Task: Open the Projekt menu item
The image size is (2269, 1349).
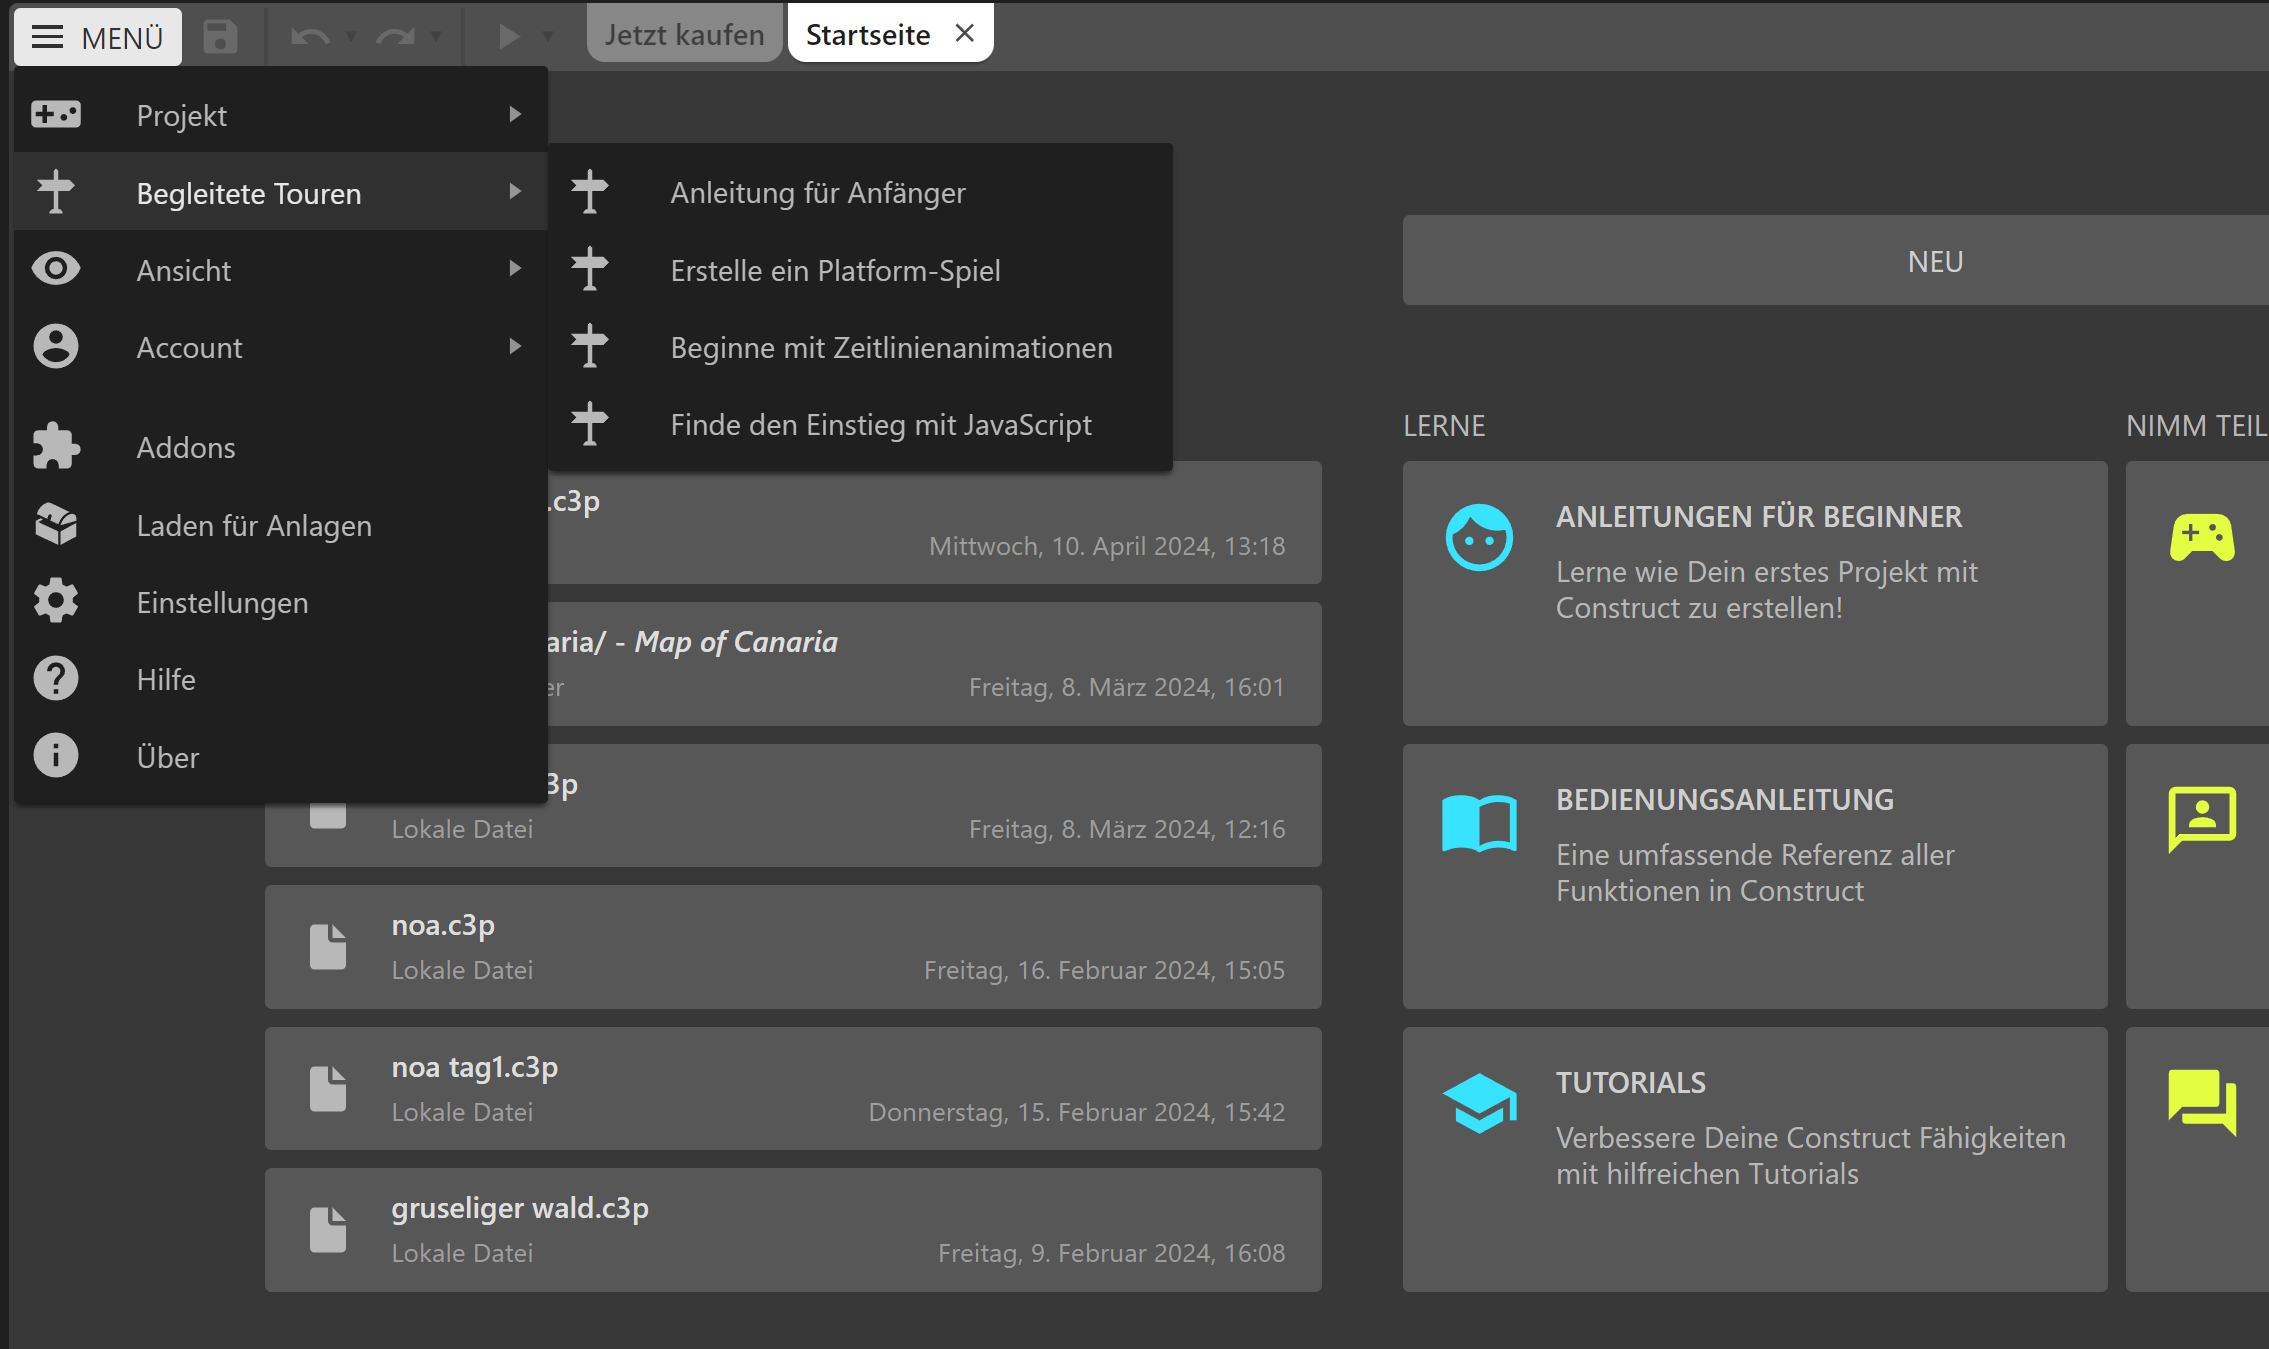Action: (x=281, y=115)
